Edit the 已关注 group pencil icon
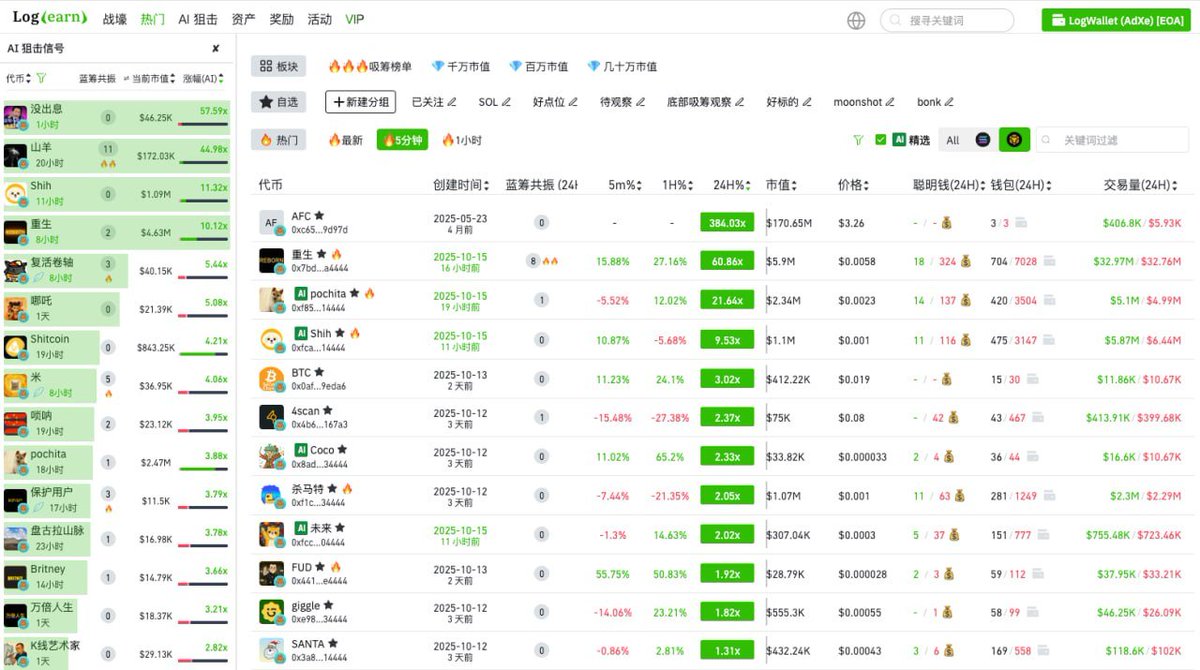This screenshot has width=1200, height=670. click(x=452, y=102)
